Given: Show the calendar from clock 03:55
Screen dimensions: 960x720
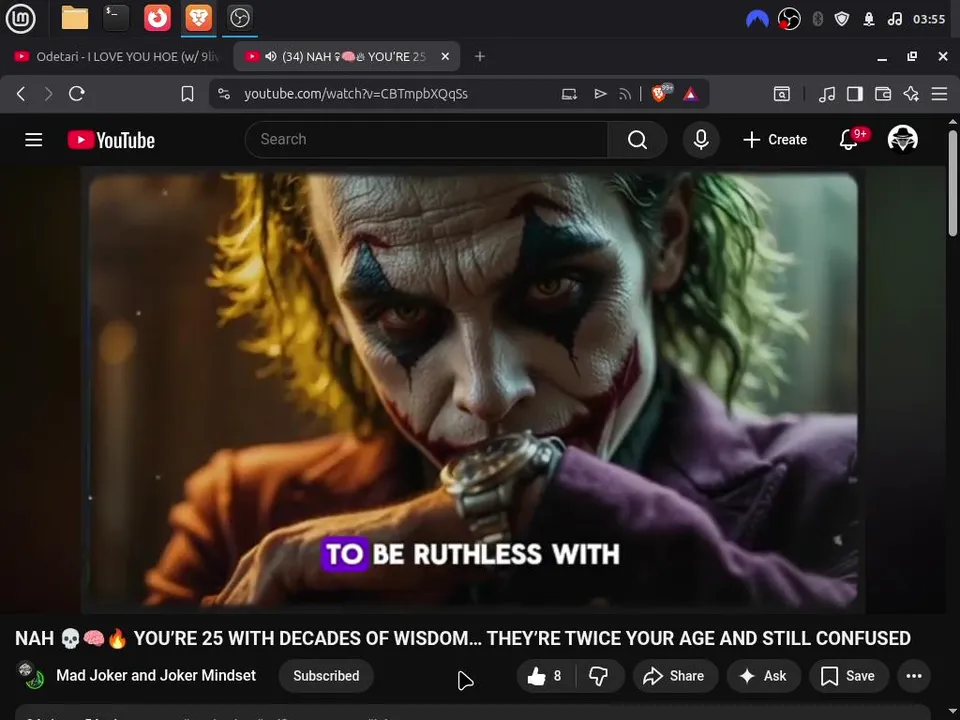Looking at the screenshot, I should point(929,19).
